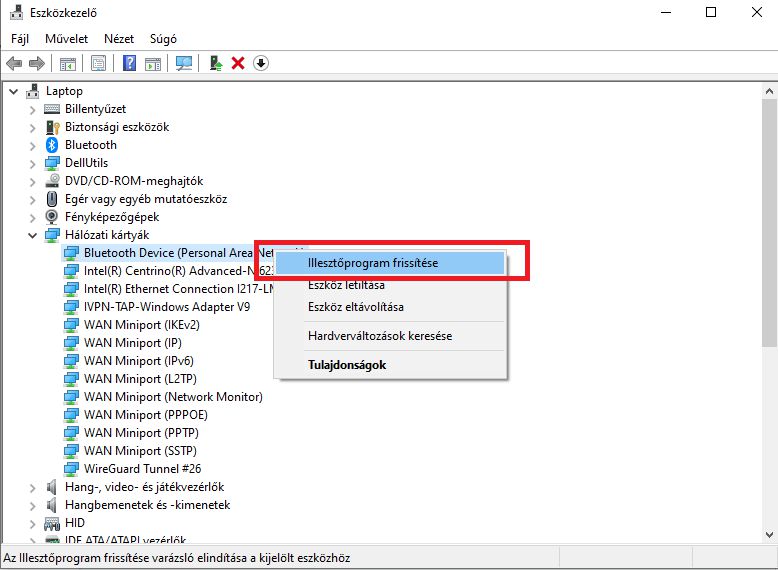The height and width of the screenshot is (570, 778).
Task: Choose Illesztőprogram frissítése from context menu
Action: click(373, 263)
